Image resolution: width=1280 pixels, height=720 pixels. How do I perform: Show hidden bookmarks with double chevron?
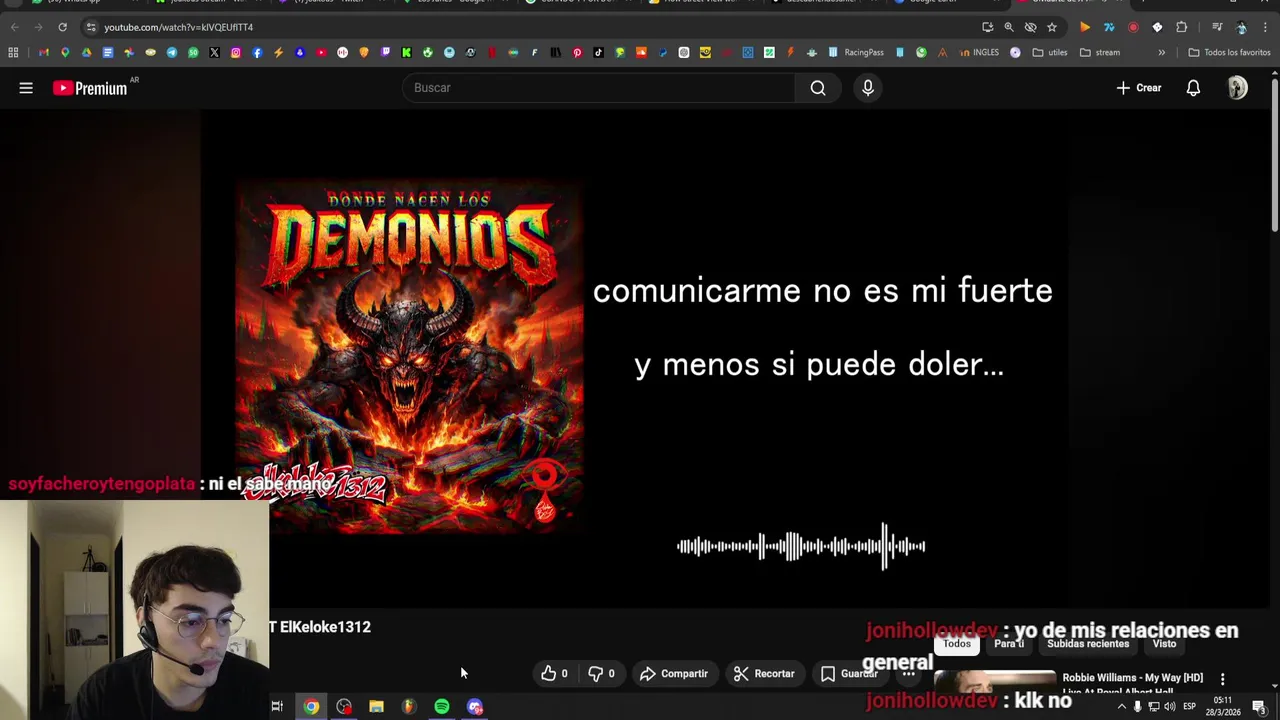1161,52
